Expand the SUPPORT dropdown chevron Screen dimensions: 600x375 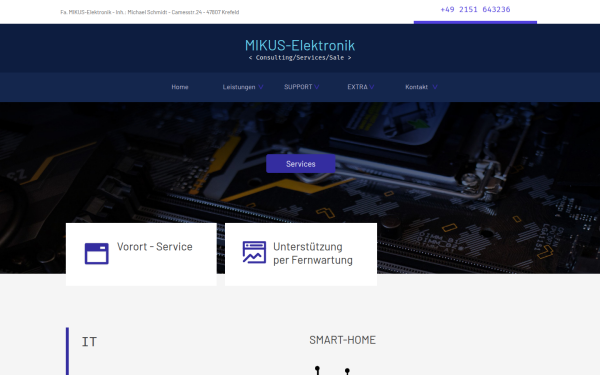point(317,87)
